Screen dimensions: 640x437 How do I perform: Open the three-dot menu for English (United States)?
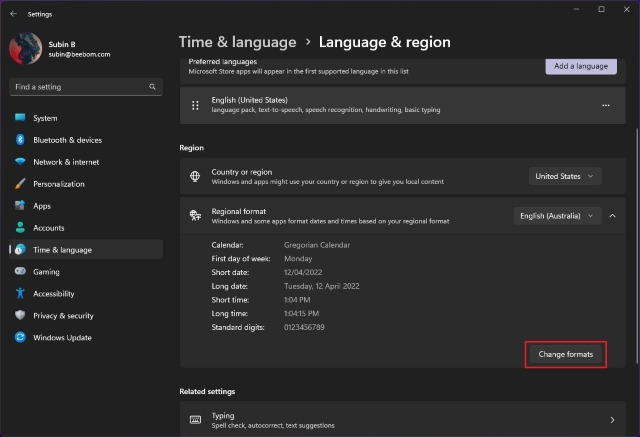point(606,105)
